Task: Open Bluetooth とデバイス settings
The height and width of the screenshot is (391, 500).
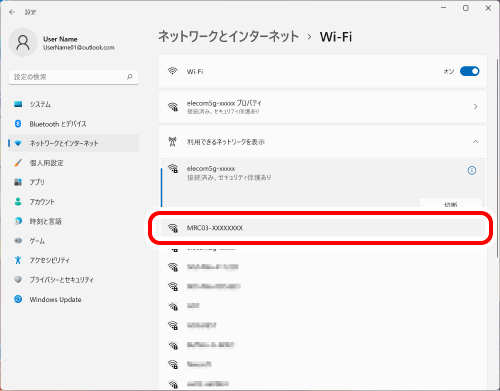Action: coord(74,124)
